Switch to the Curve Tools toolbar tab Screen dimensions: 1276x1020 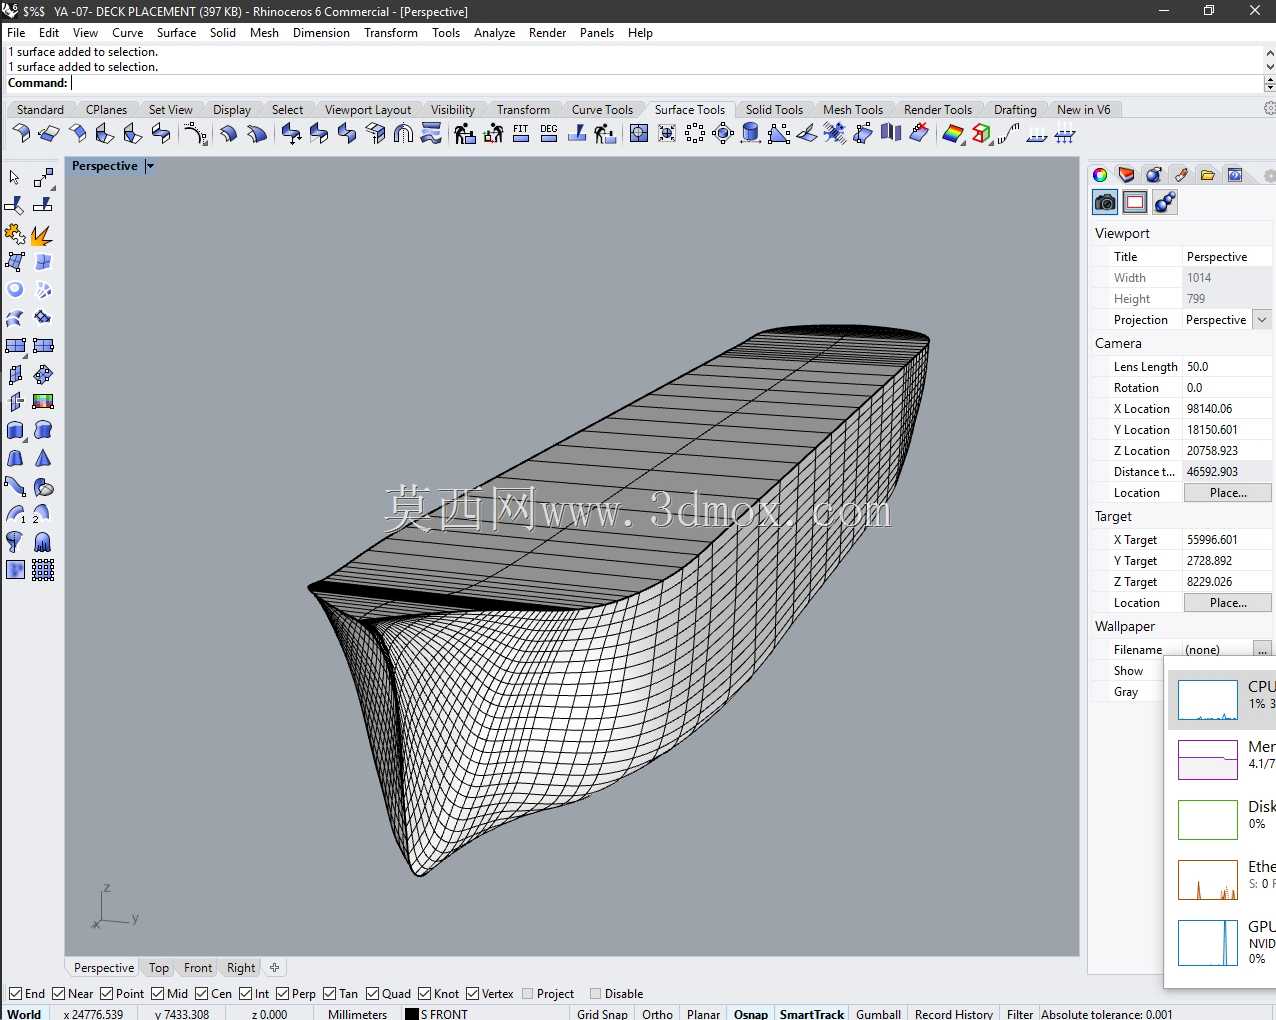point(602,110)
